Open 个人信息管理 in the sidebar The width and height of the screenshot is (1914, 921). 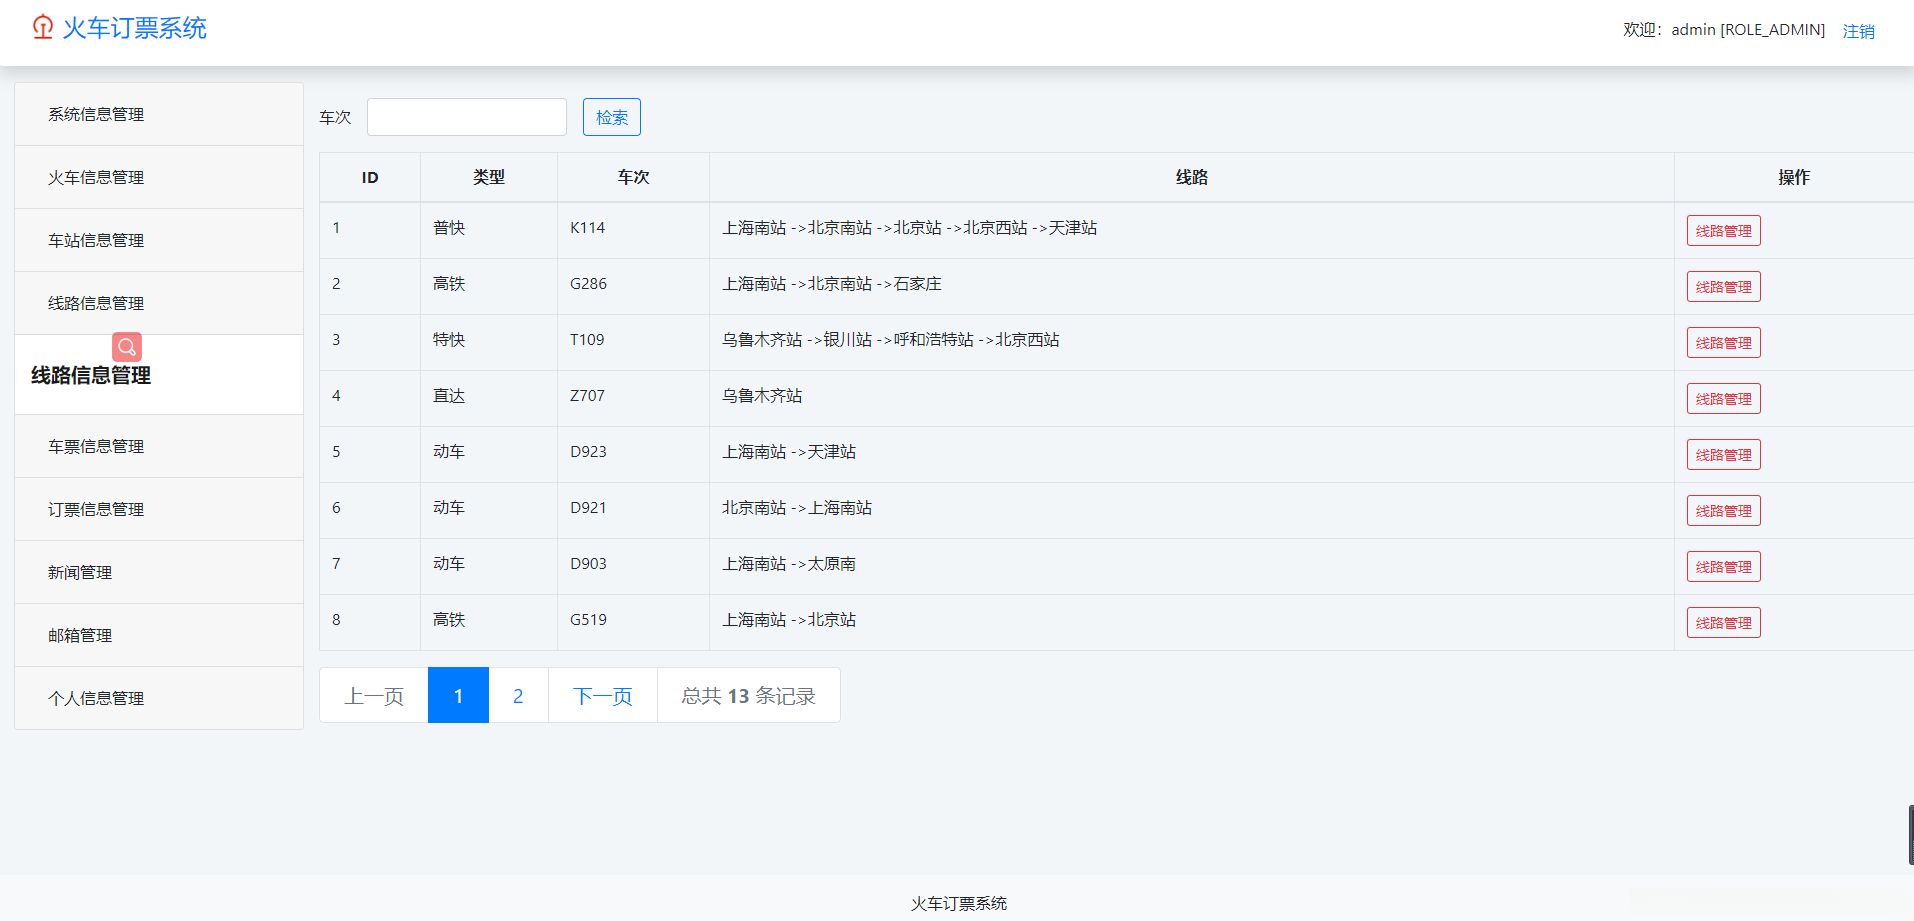pyautogui.click(x=95, y=698)
